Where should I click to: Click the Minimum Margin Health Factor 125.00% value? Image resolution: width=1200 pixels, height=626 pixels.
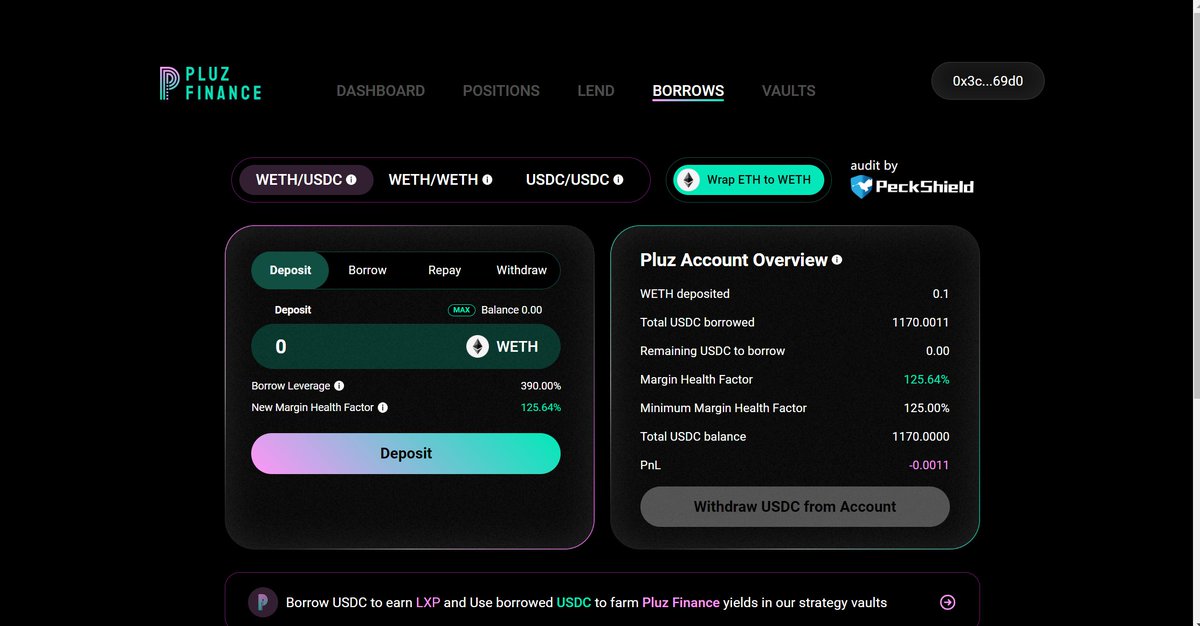pos(927,408)
